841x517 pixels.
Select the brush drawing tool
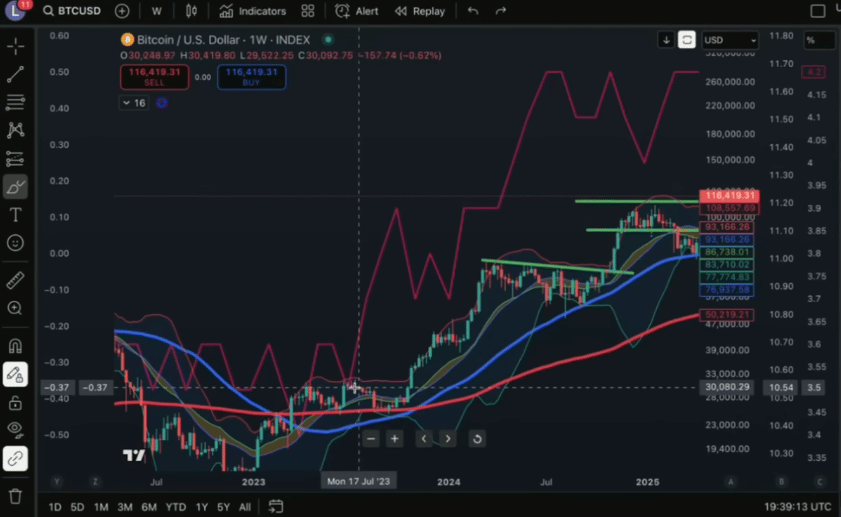point(16,187)
